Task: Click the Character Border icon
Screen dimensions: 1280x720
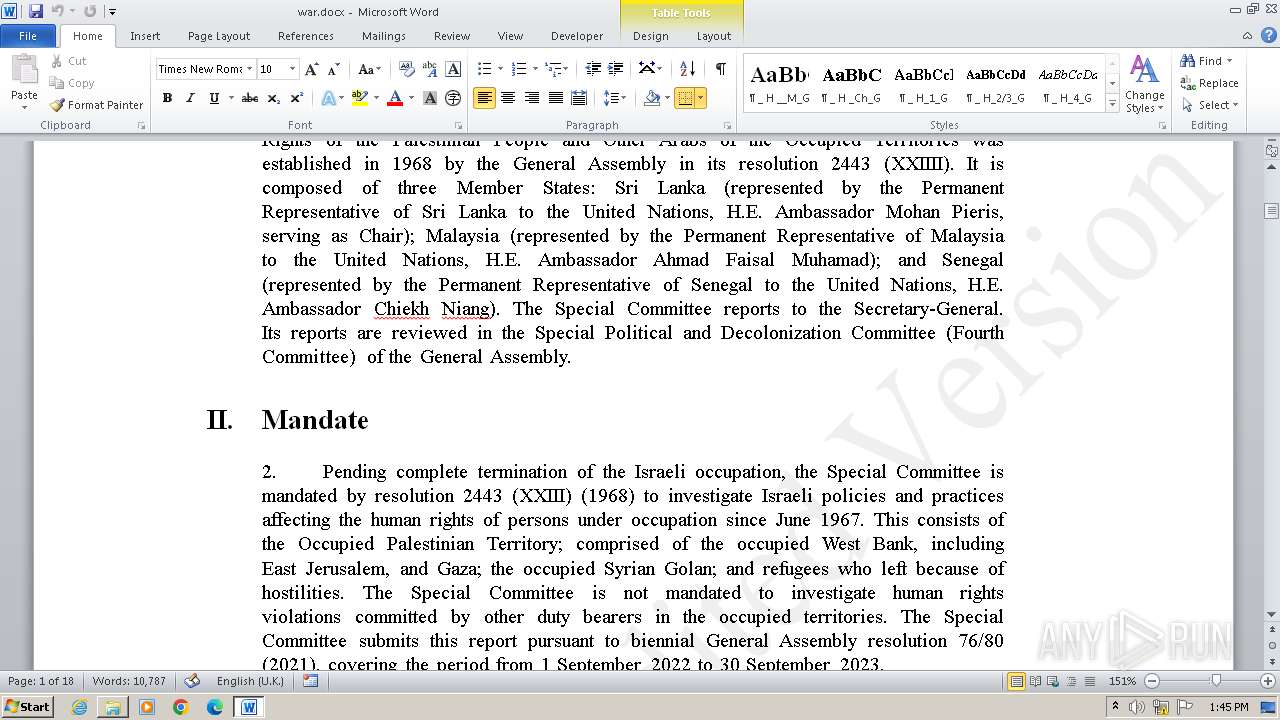Action: pos(453,69)
